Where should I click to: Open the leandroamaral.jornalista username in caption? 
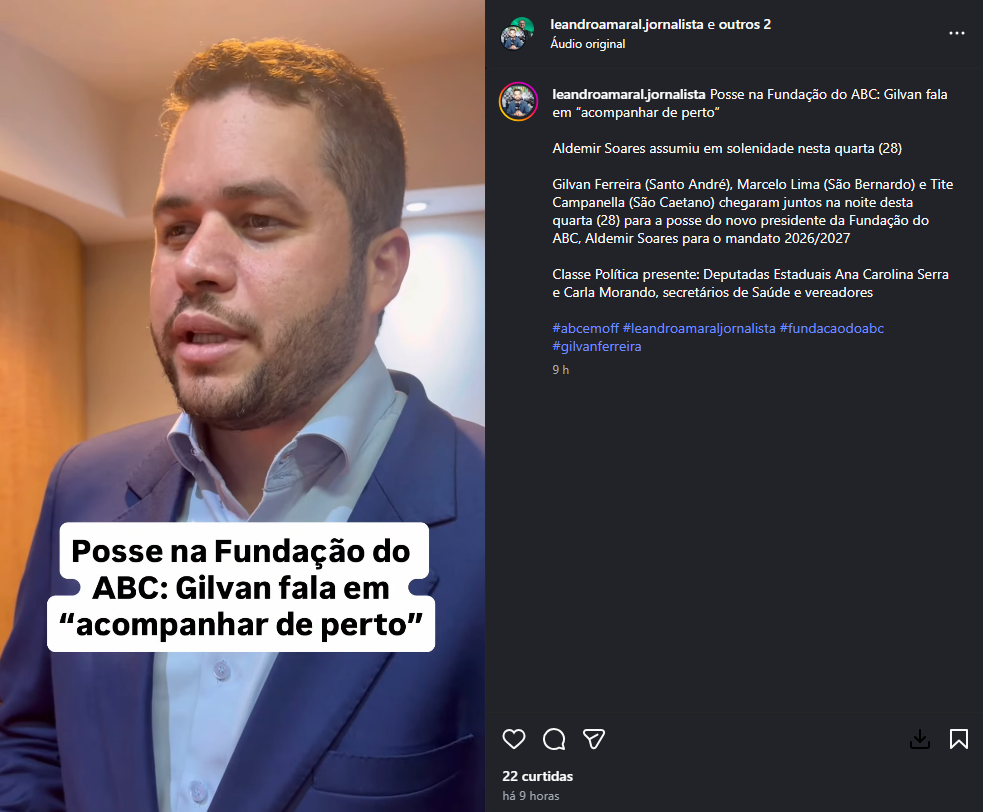[629, 95]
